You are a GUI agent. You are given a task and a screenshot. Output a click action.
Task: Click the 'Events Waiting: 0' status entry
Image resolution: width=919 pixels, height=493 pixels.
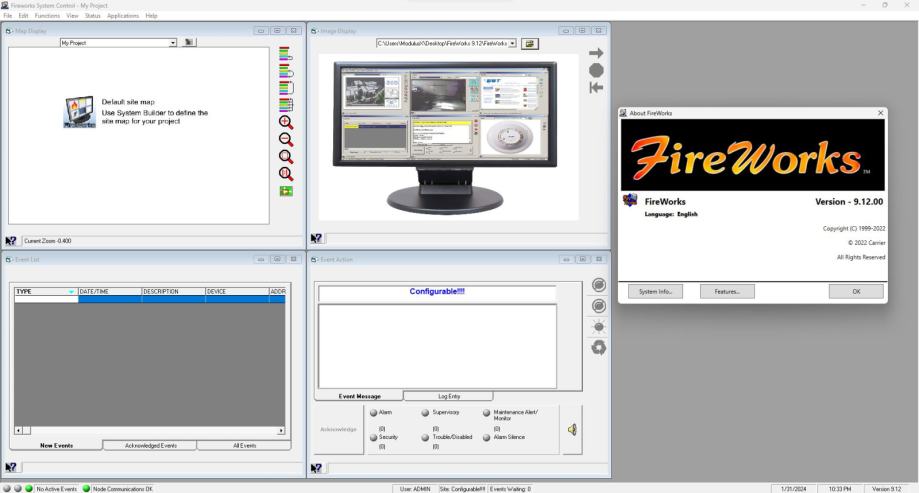[510, 489]
